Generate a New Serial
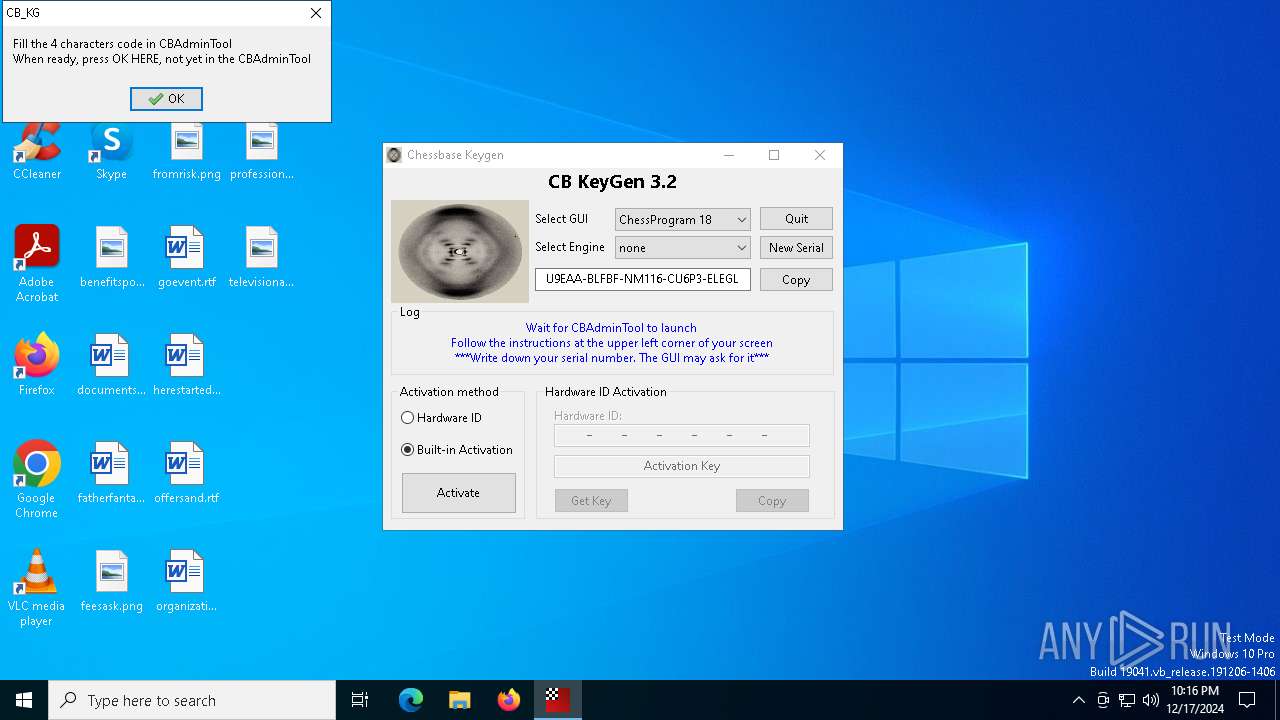1280x720 pixels. (x=796, y=247)
